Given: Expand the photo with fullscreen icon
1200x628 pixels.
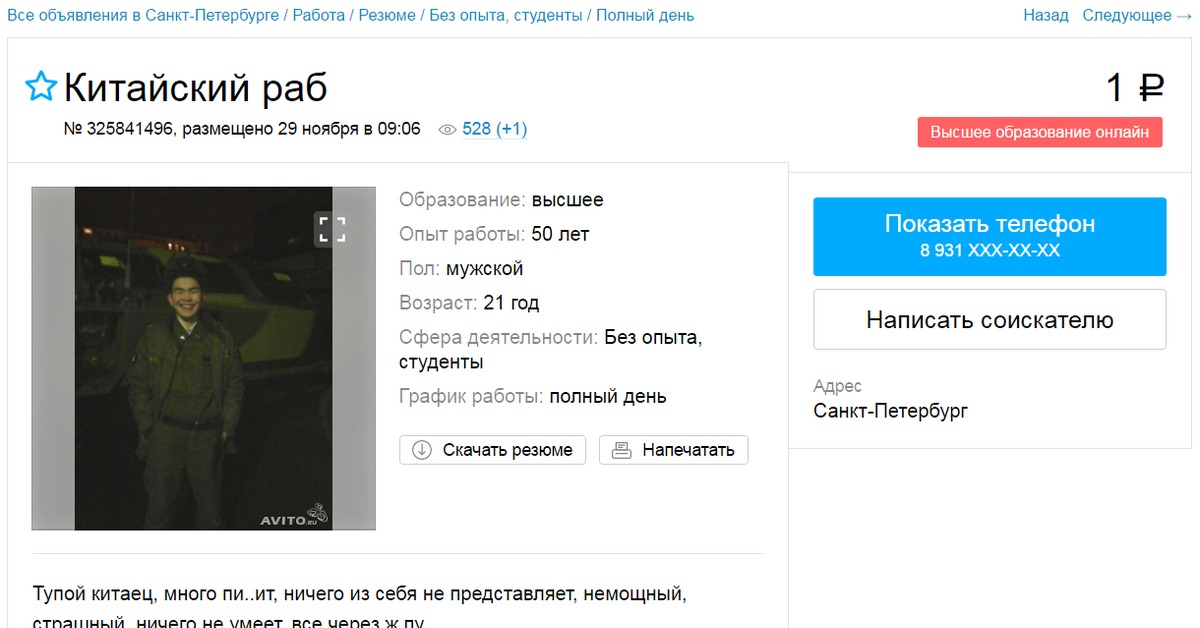Looking at the screenshot, I should tap(331, 228).
